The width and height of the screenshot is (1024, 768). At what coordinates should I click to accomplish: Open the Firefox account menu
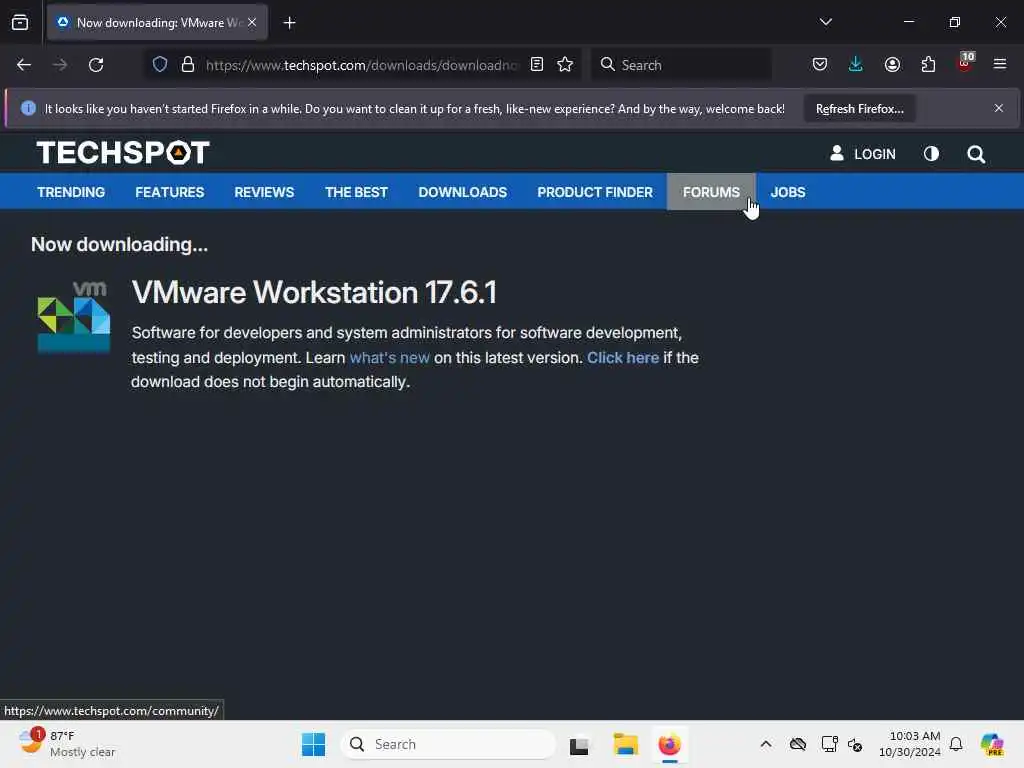coord(892,64)
